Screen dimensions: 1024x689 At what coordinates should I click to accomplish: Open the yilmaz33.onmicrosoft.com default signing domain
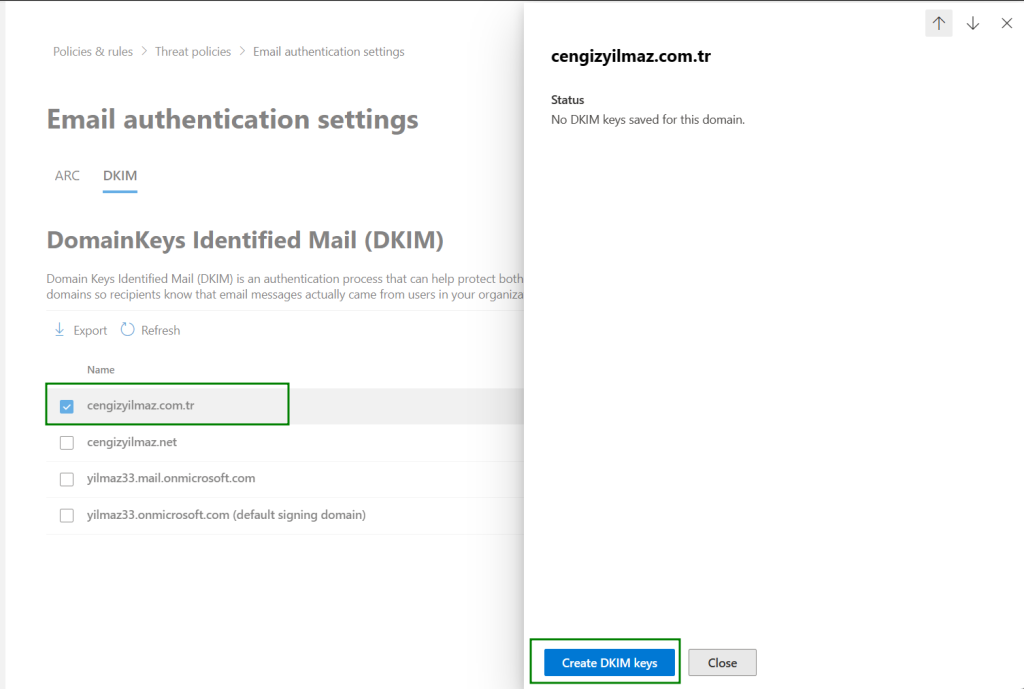[x=226, y=515]
